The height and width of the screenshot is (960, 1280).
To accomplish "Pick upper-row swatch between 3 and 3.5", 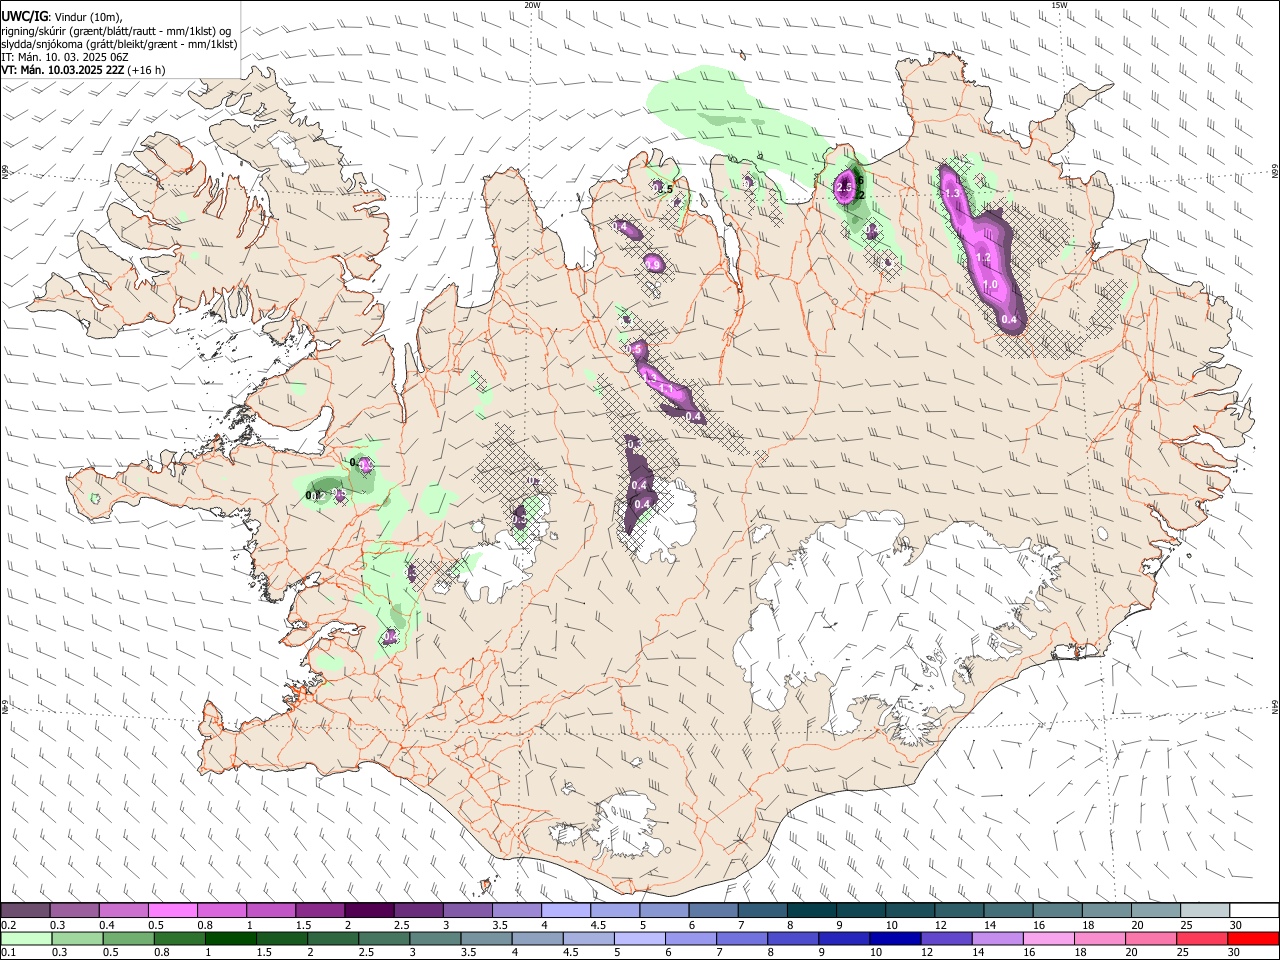I will (x=467, y=911).
